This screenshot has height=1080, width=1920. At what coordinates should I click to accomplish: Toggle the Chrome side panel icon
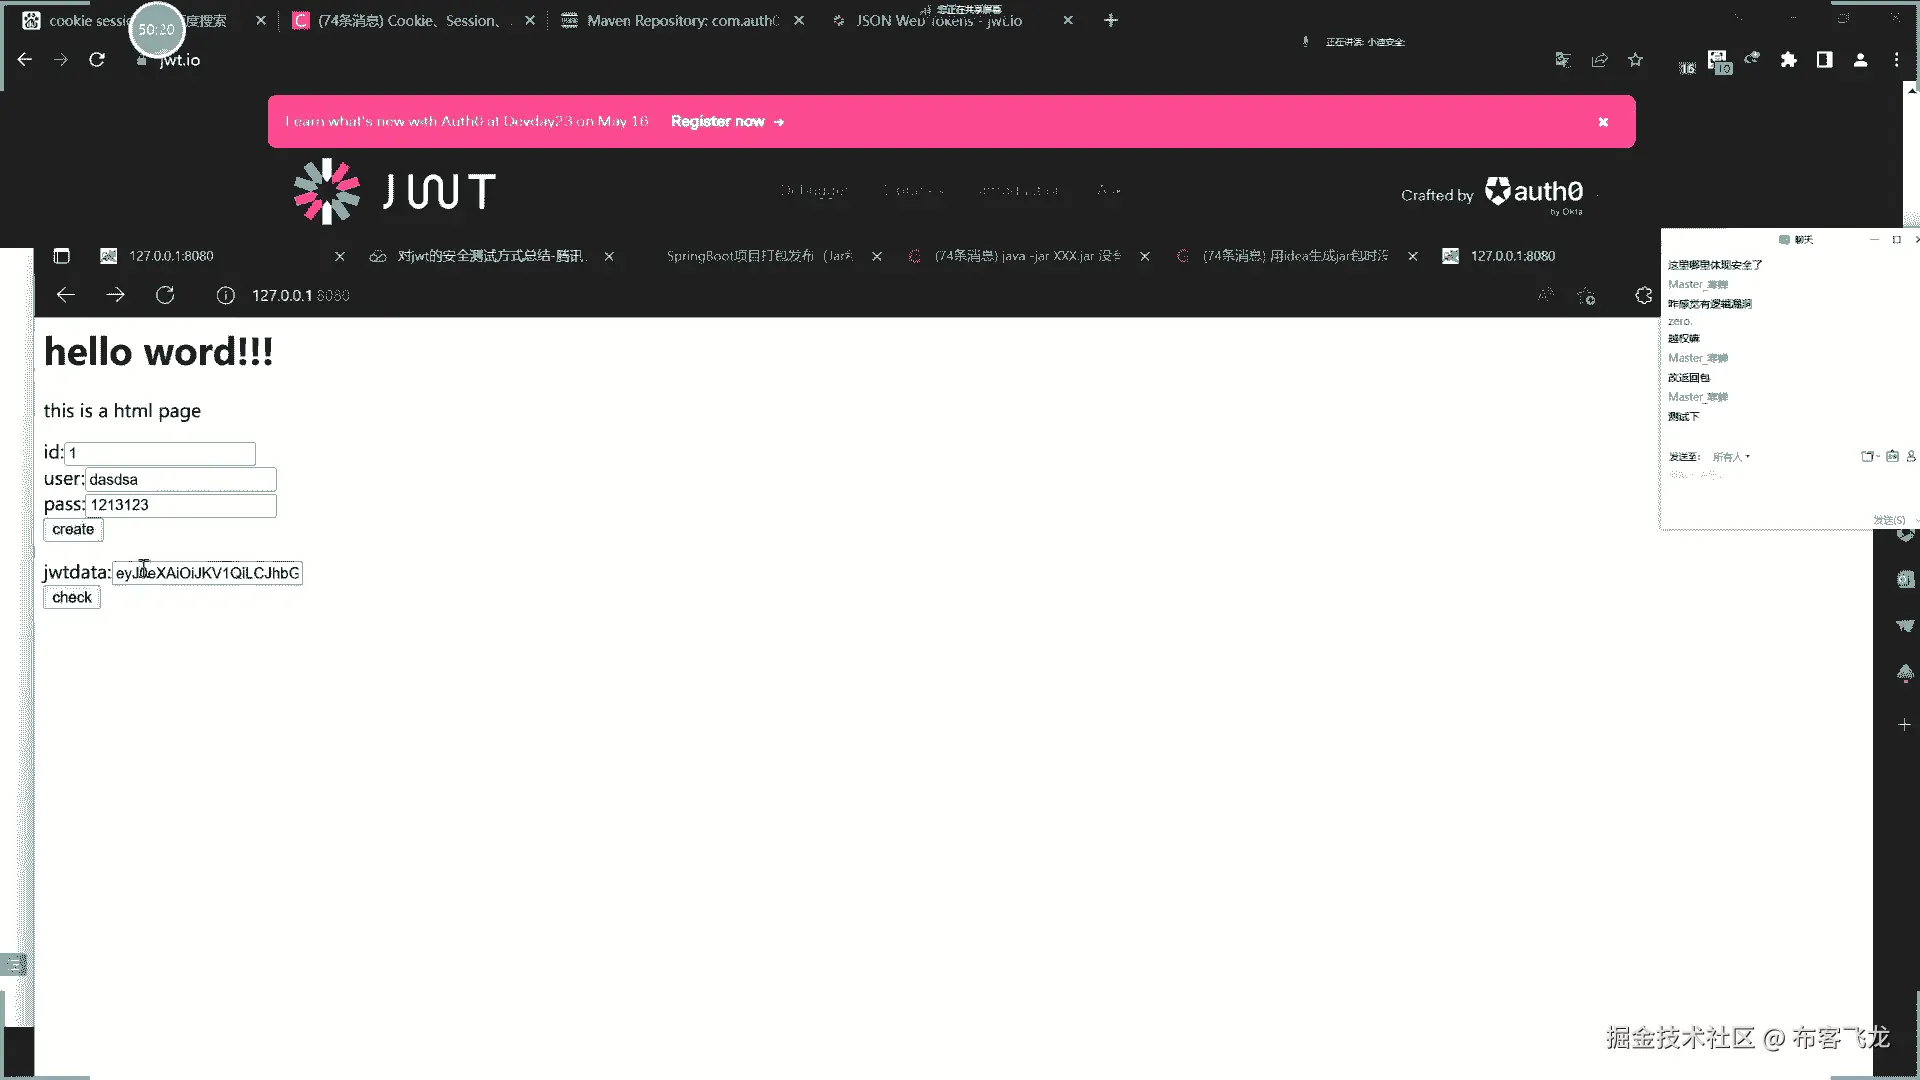(1824, 60)
